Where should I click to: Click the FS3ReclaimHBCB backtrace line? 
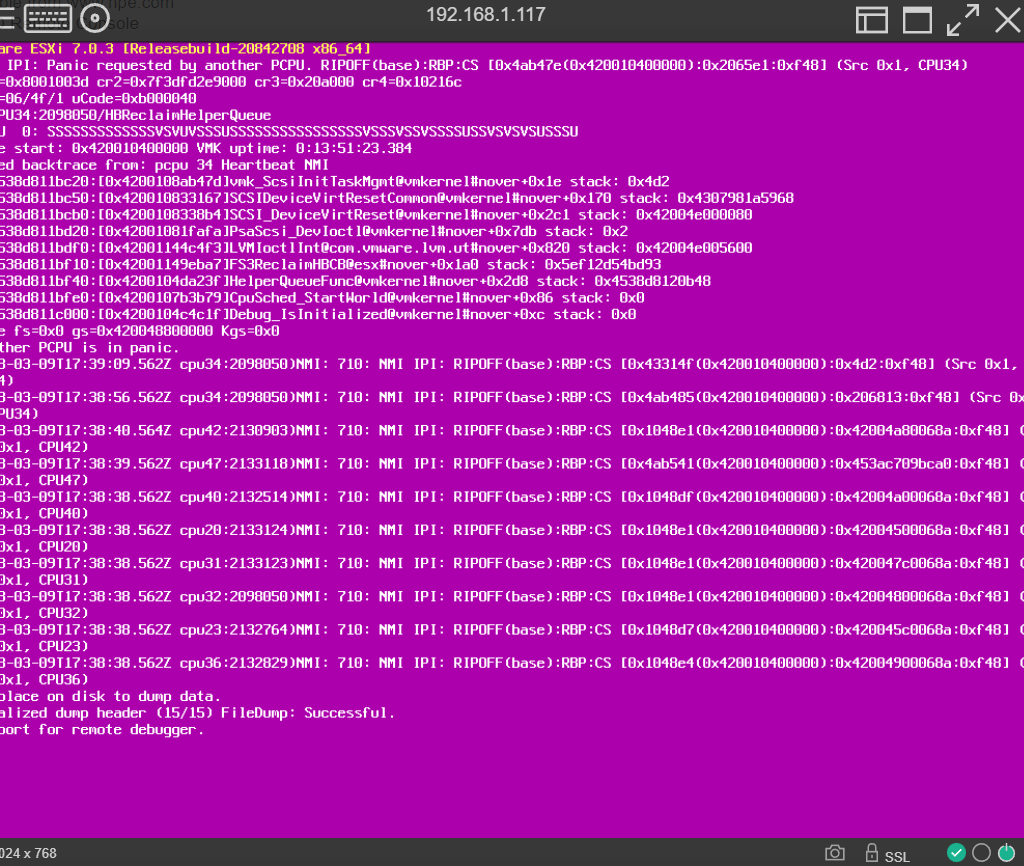[330, 265]
